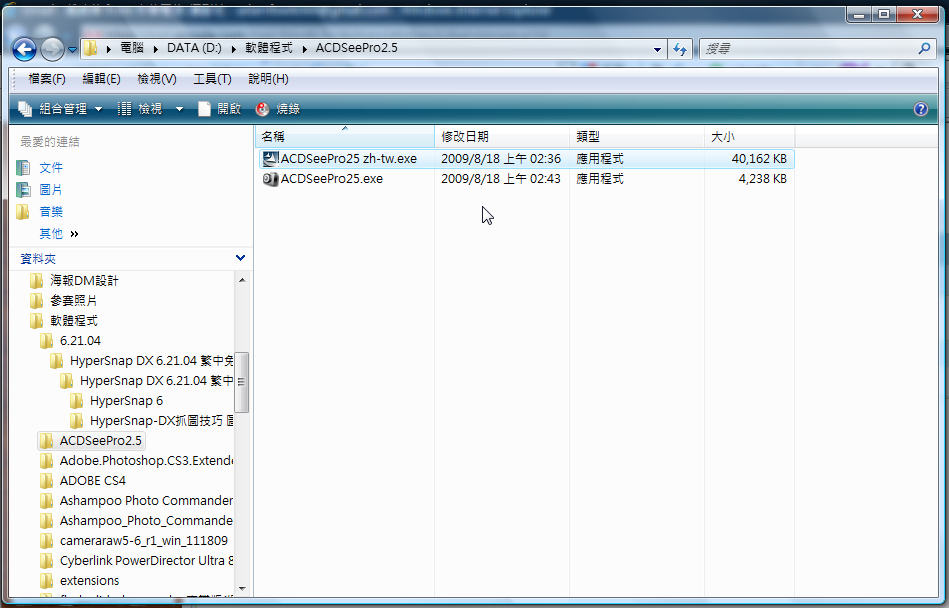Click the 圖片 pictures icon in favorites
The height and width of the screenshot is (608, 949).
[x=23, y=189]
